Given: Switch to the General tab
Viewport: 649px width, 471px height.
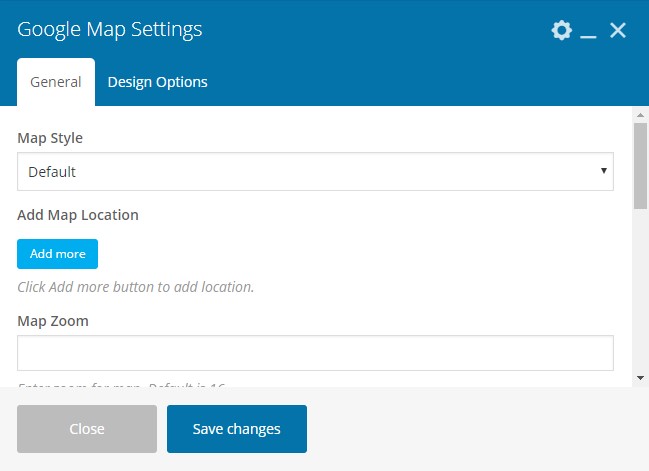Looking at the screenshot, I should pyautogui.click(x=56, y=82).
